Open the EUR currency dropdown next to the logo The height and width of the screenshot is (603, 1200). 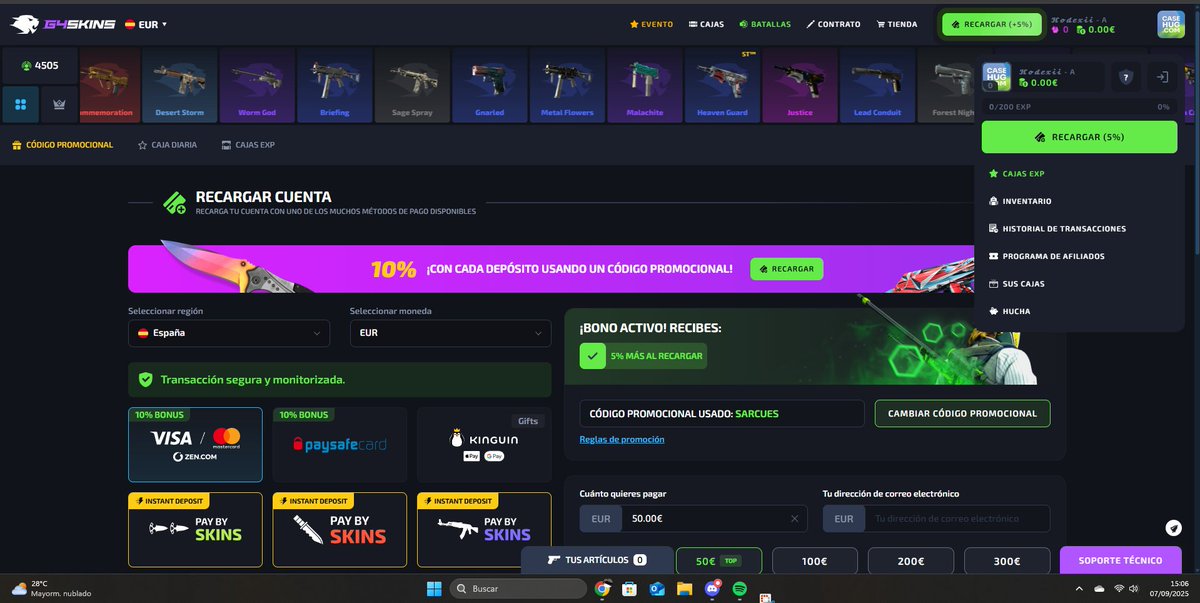pyautogui.click(x=146, y=24)
